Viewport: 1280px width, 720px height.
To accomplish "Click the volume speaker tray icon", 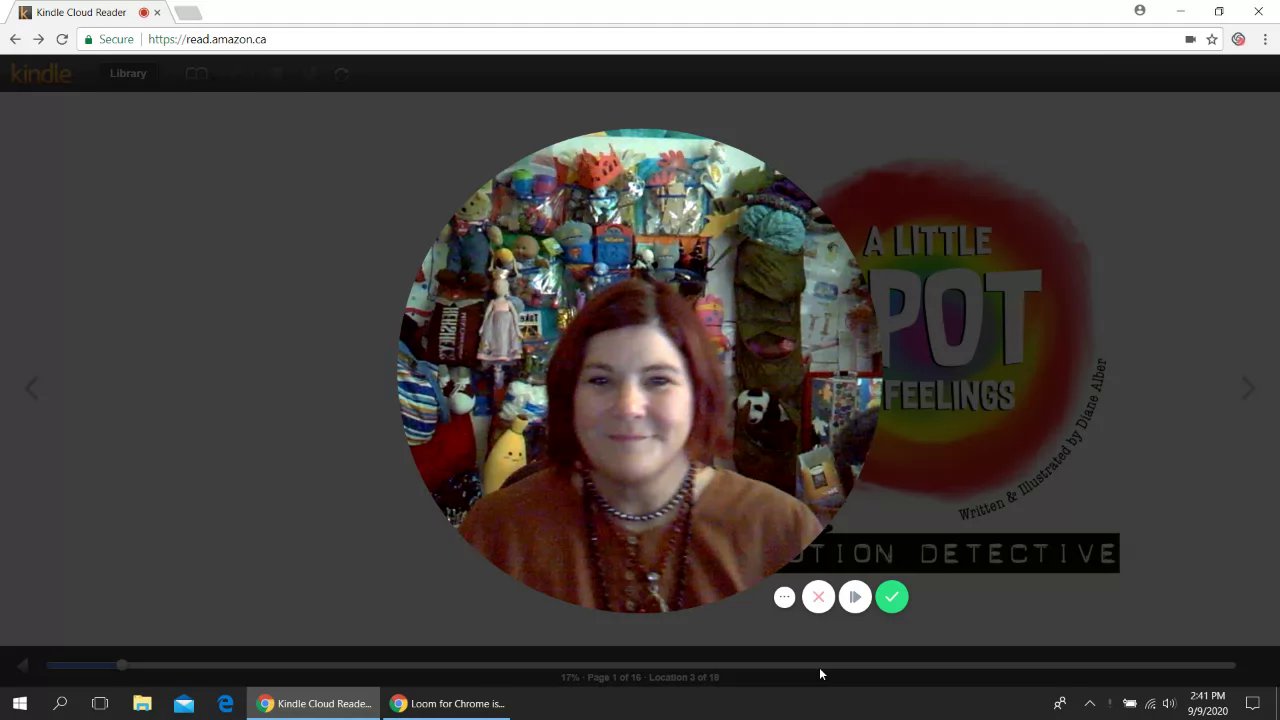I will click(x=1169, y=703).
